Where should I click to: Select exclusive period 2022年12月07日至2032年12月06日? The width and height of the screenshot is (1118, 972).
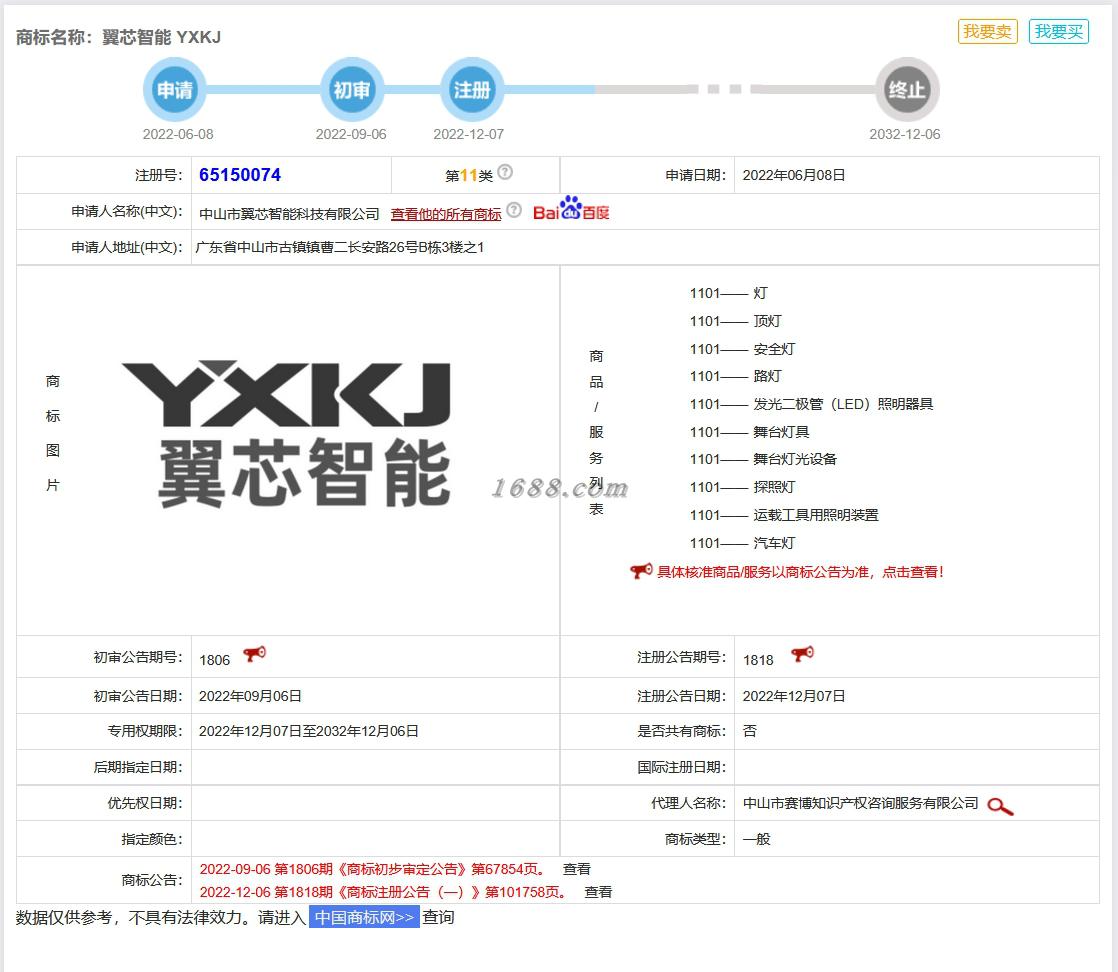[308, 732]
